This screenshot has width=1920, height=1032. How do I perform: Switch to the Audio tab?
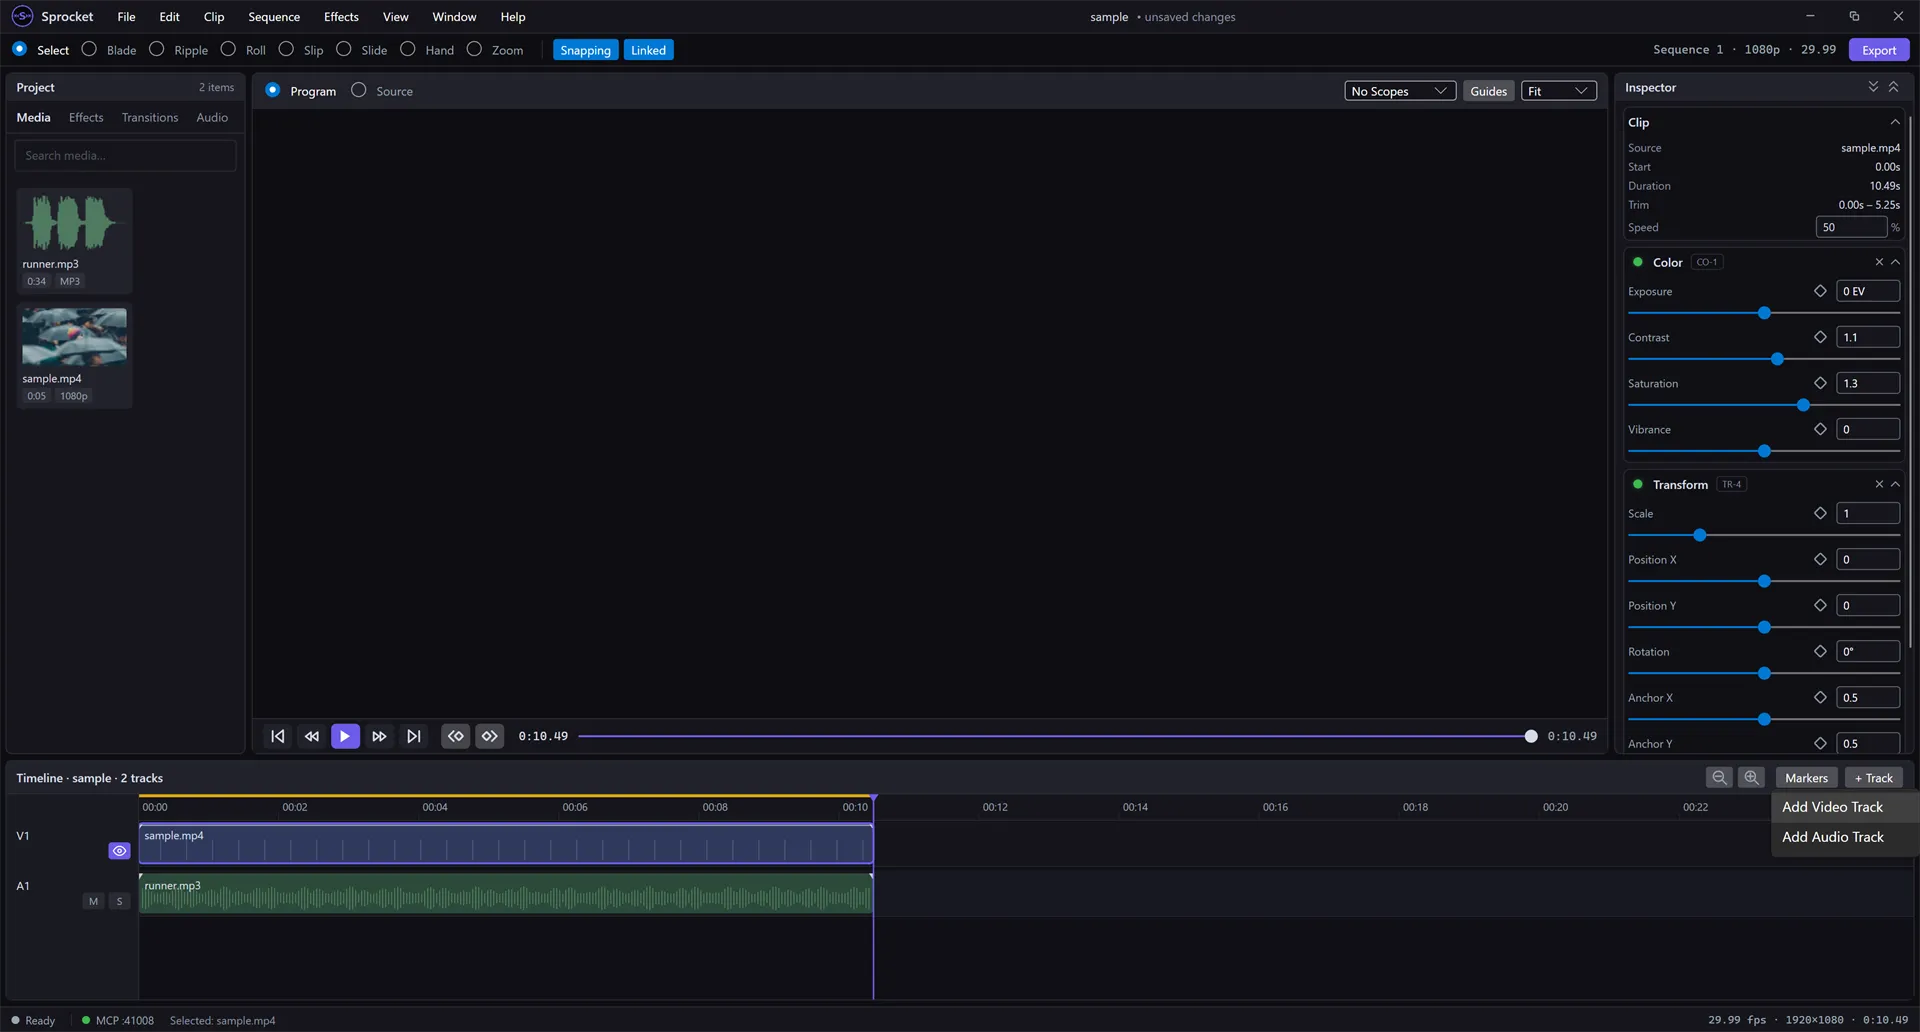212,117
